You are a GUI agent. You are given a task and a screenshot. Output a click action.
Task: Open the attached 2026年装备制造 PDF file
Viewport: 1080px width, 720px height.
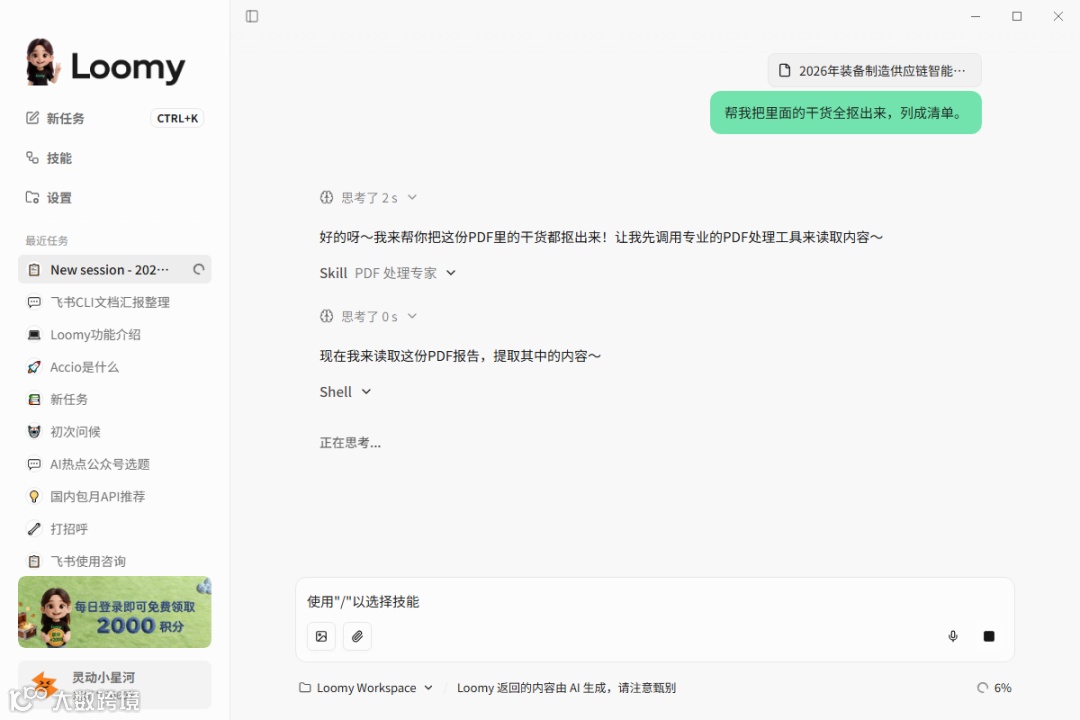pos(874,70)
